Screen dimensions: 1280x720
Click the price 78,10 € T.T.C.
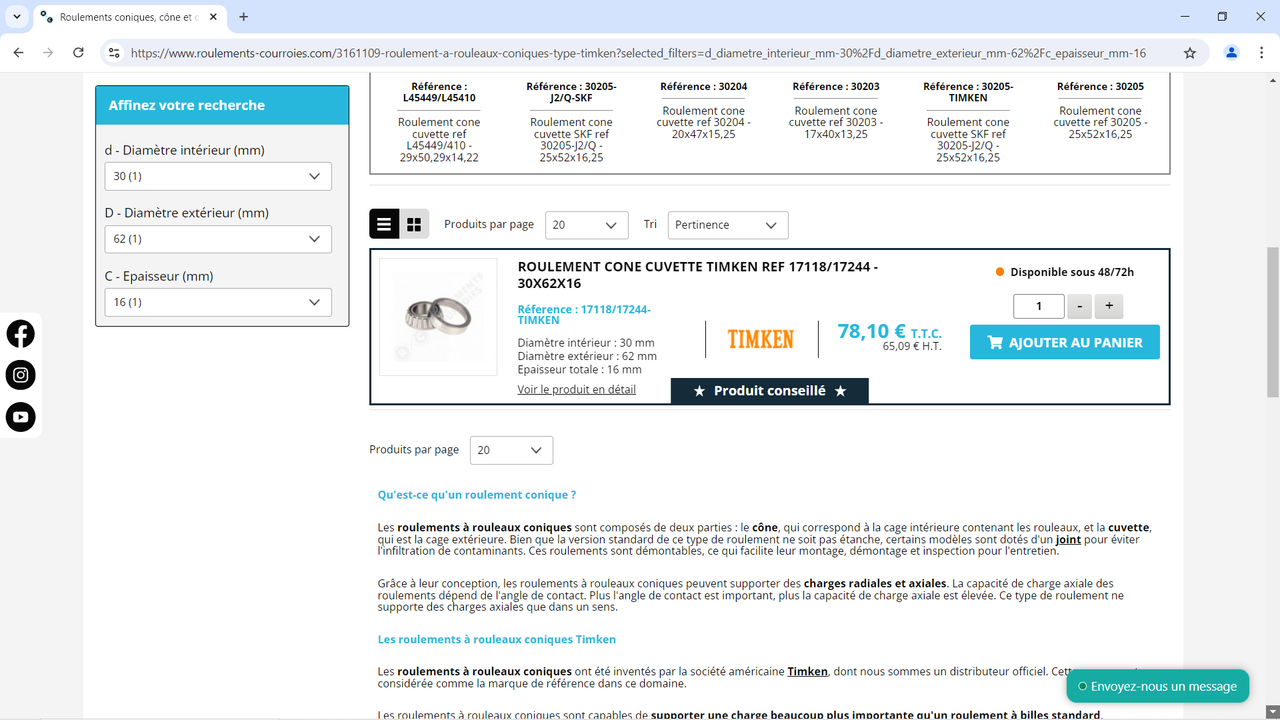[889, 331]
